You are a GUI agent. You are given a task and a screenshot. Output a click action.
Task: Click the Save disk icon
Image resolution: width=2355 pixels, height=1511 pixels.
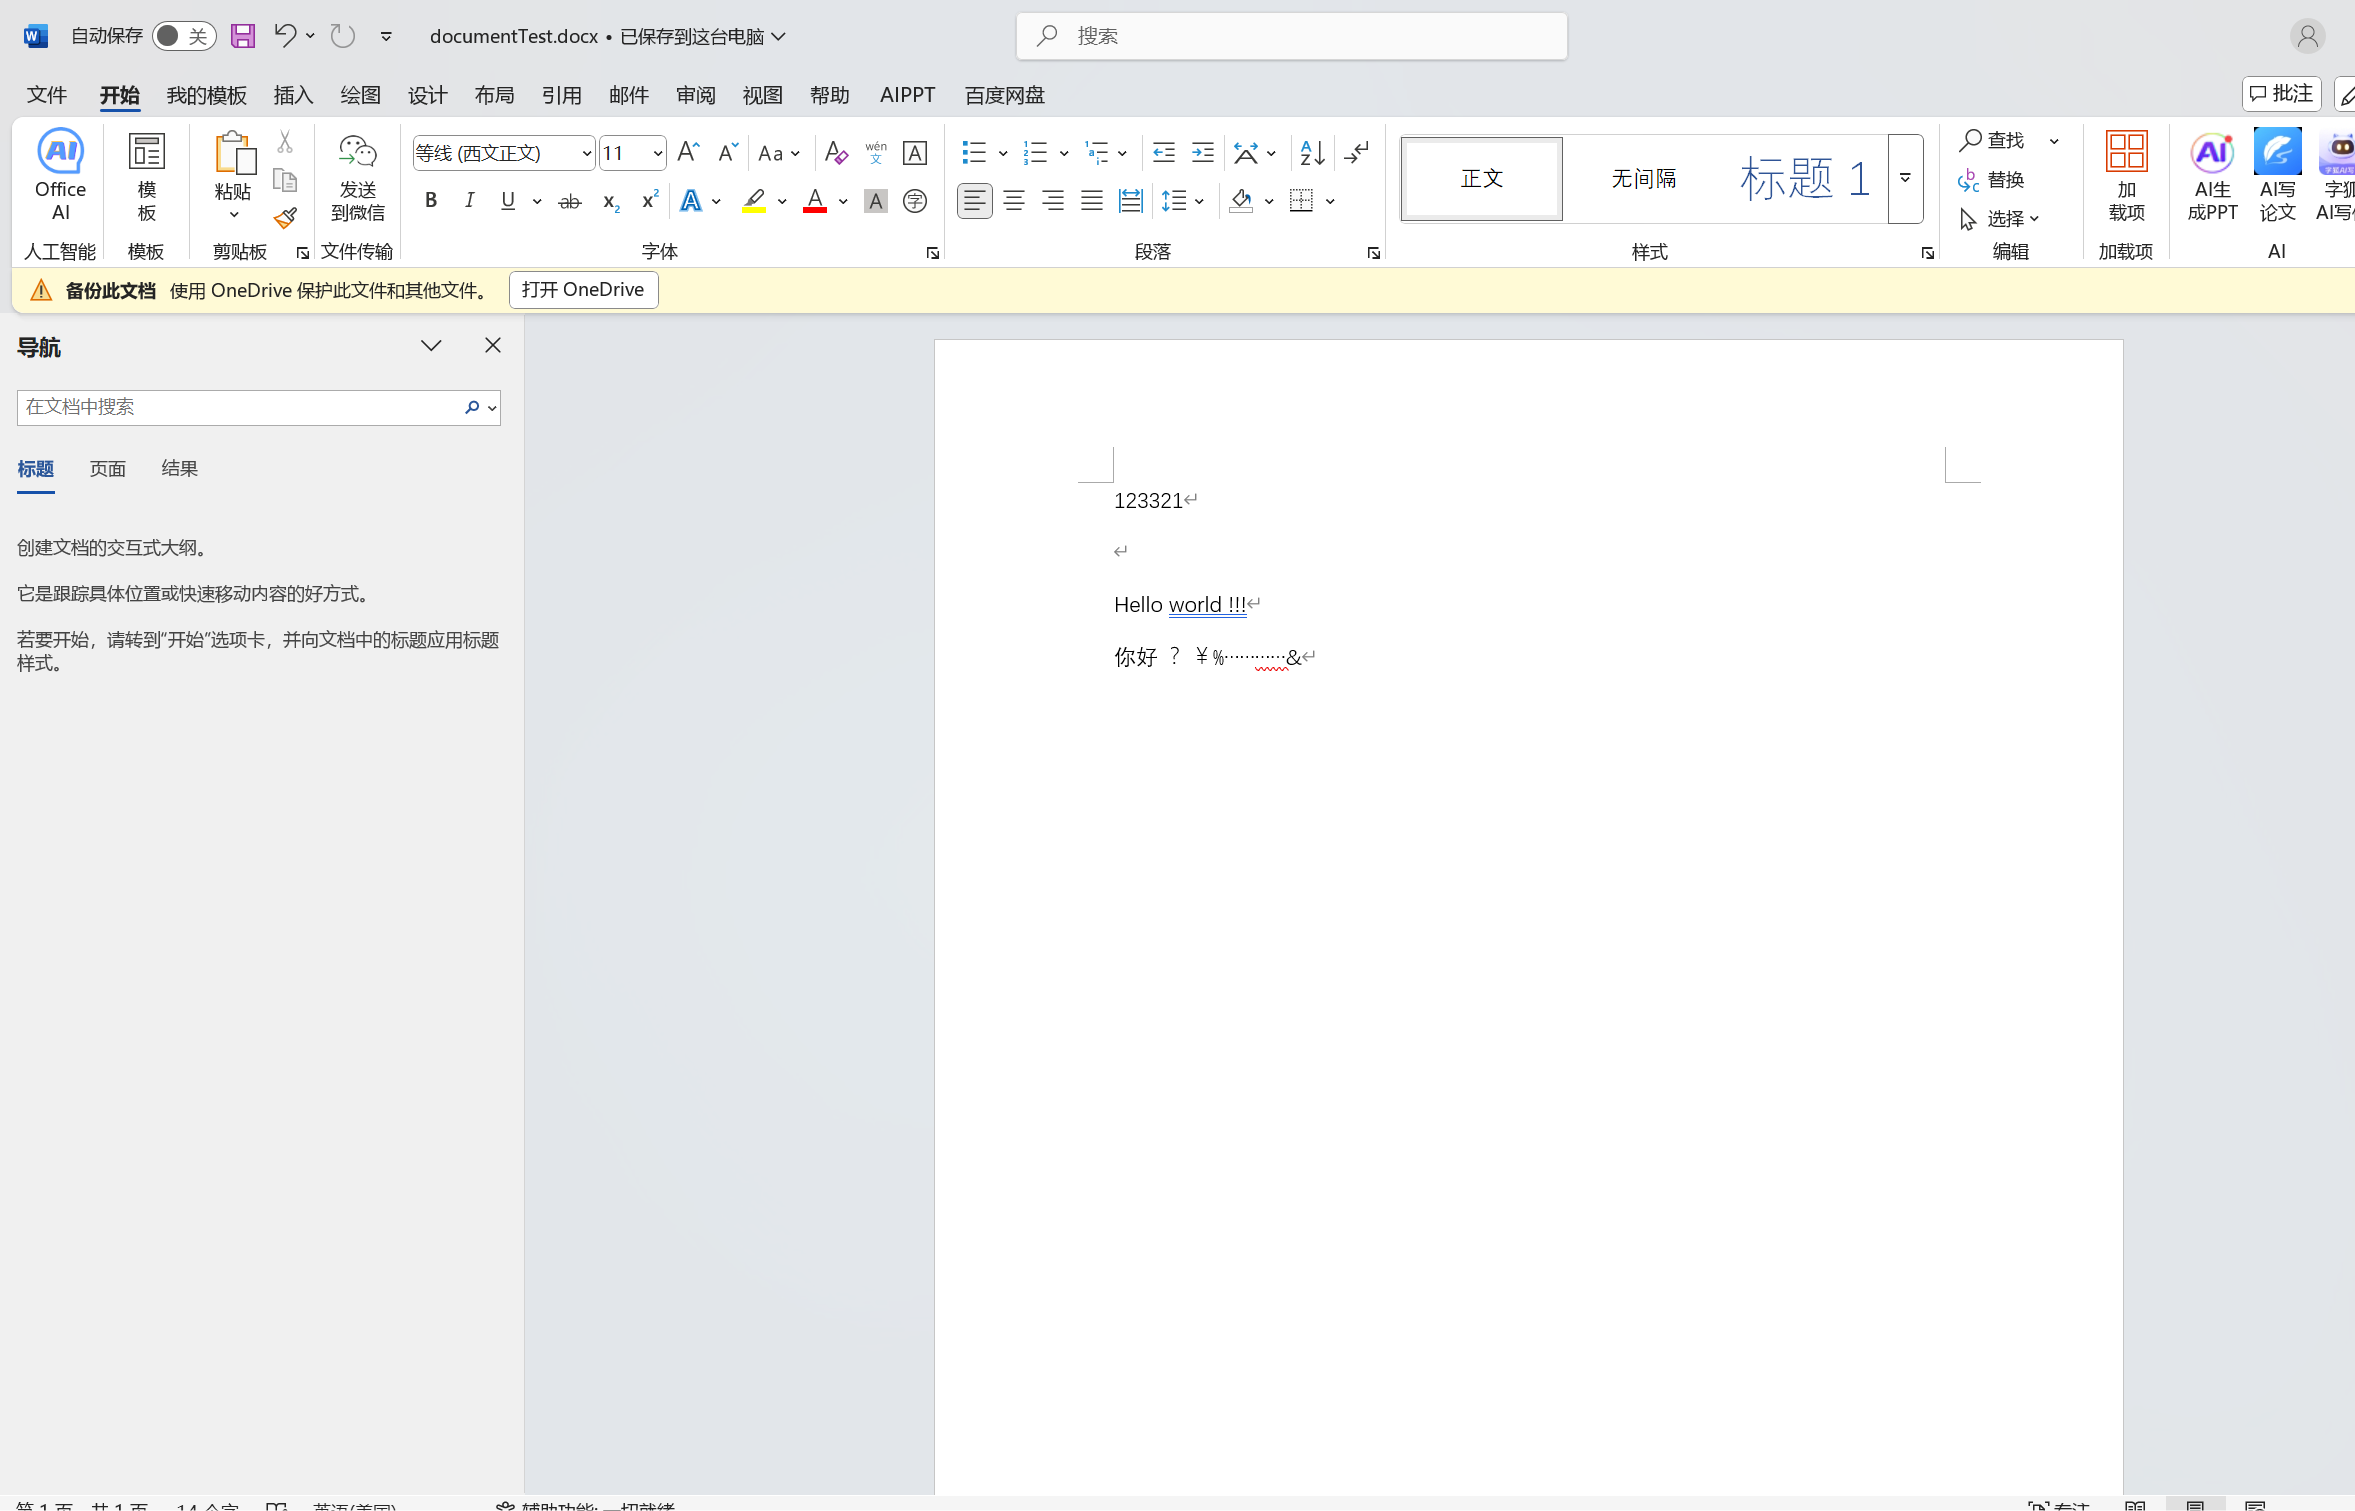(243, 36)
